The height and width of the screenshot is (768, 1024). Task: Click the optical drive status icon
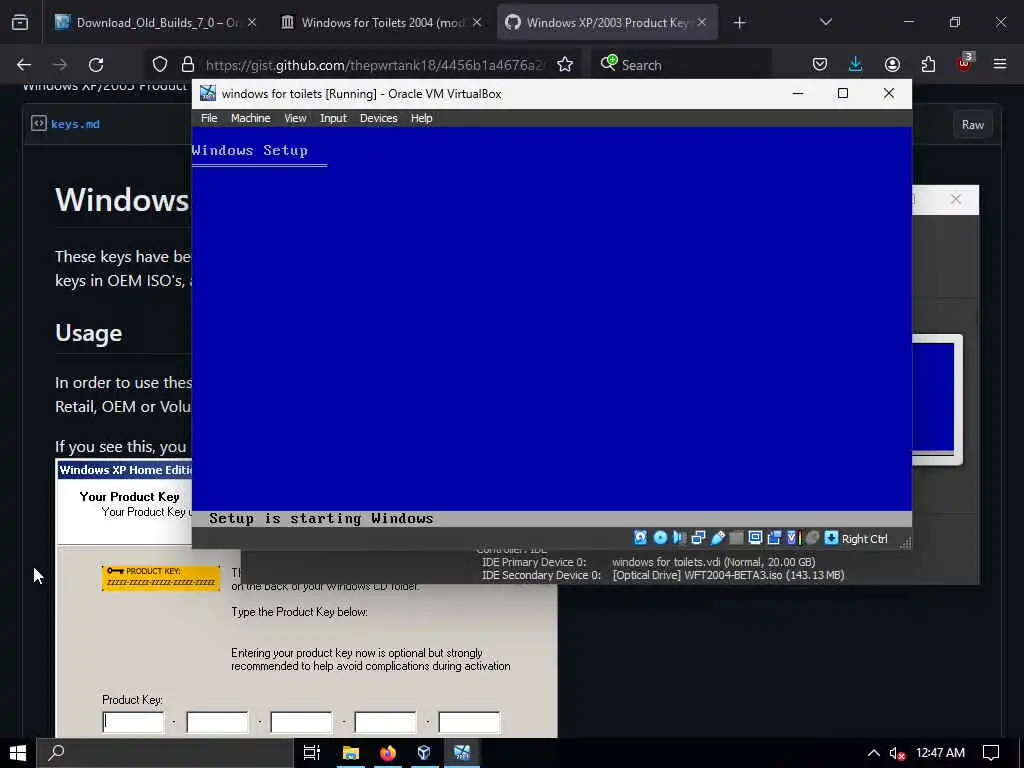pos(660,537)
